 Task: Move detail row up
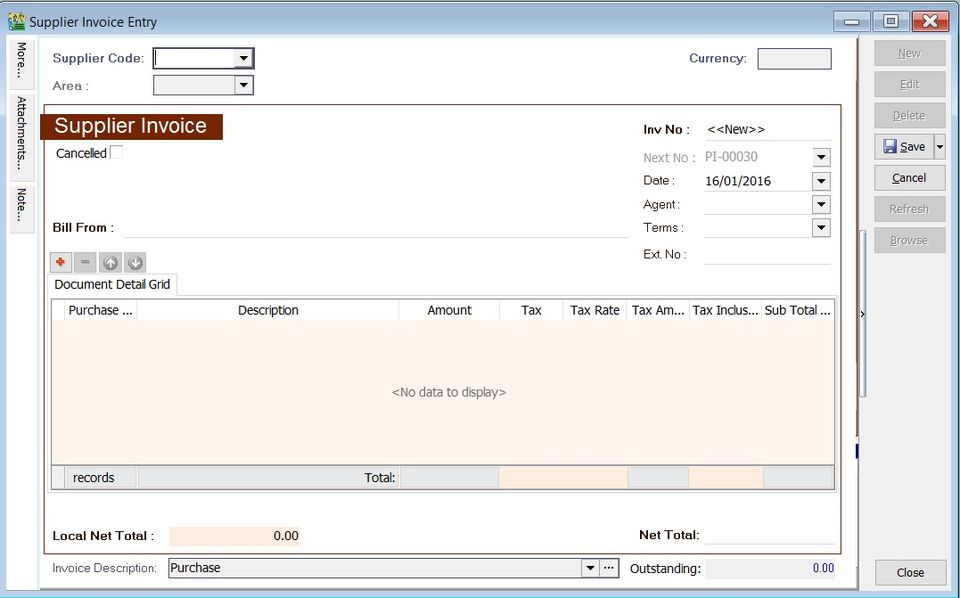110,262
